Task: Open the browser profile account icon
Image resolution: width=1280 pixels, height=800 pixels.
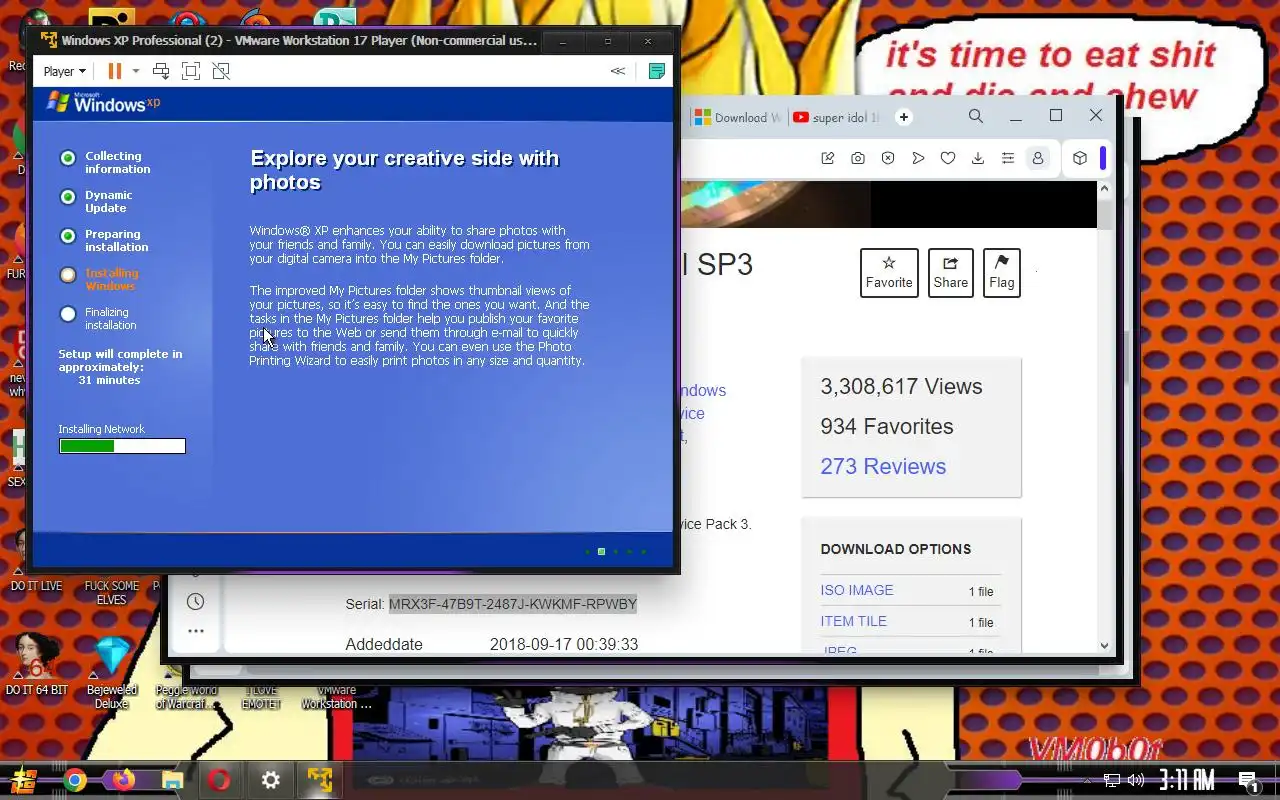Action: click(1038, 158)
